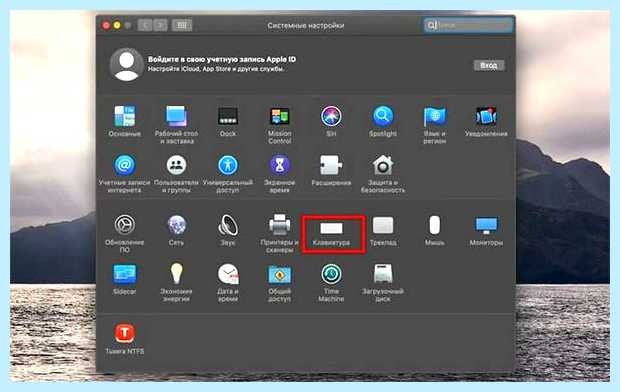Close the System Preferences window

point(106,25)
